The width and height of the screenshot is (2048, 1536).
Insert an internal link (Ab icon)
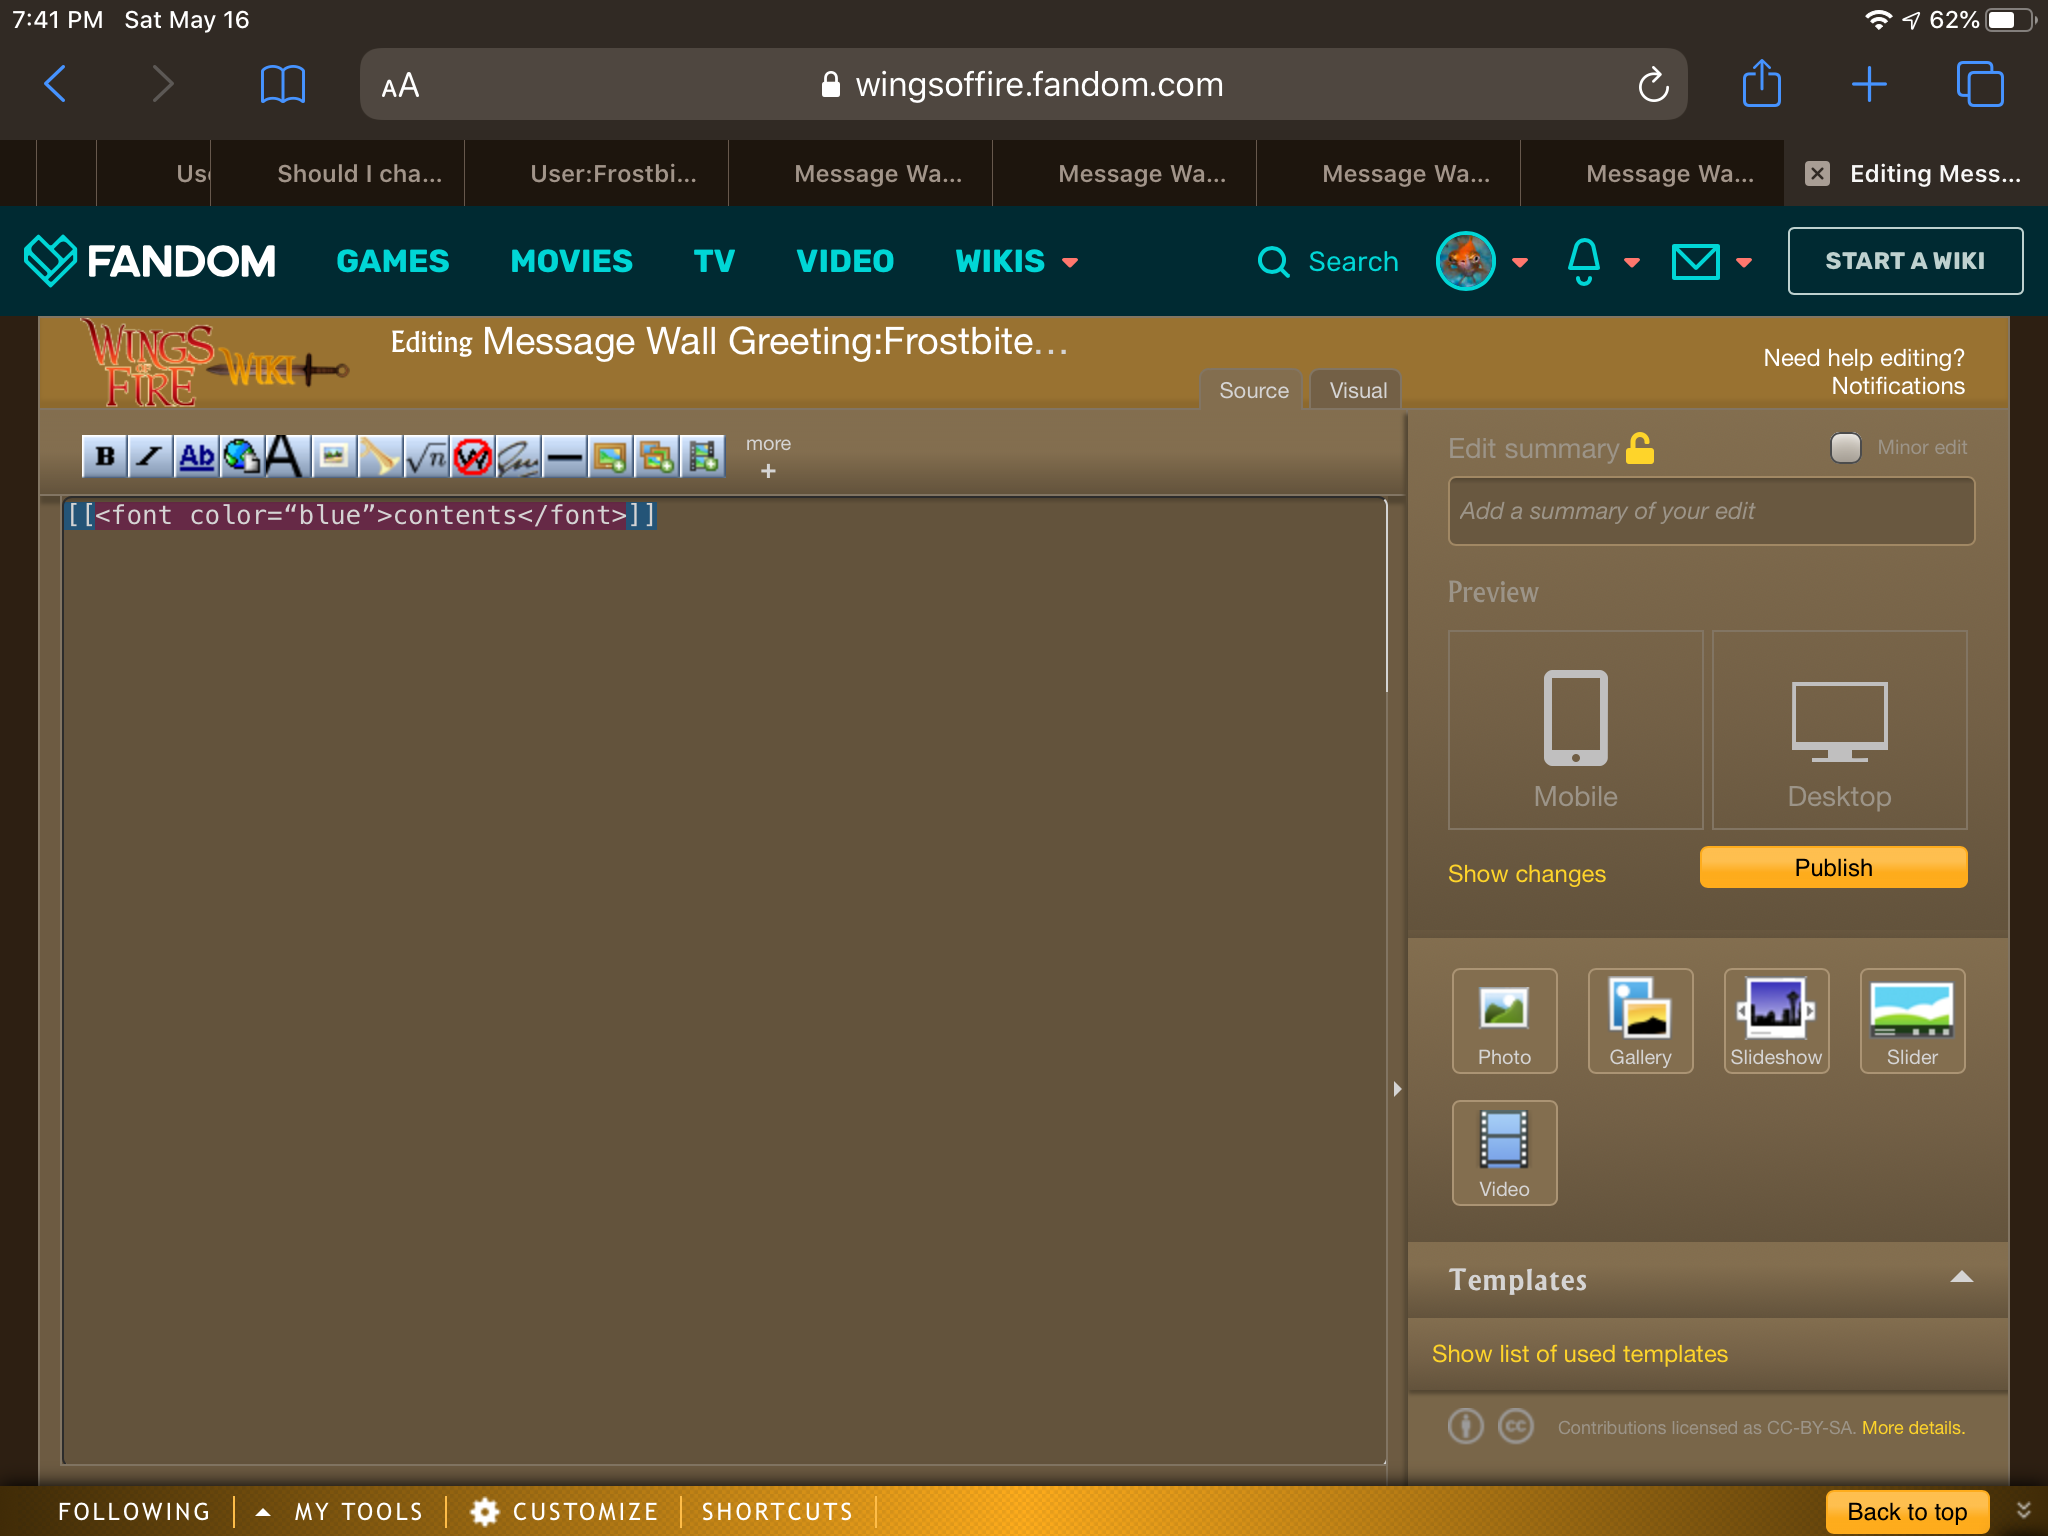pyautogui.click(x=196, y=457)
